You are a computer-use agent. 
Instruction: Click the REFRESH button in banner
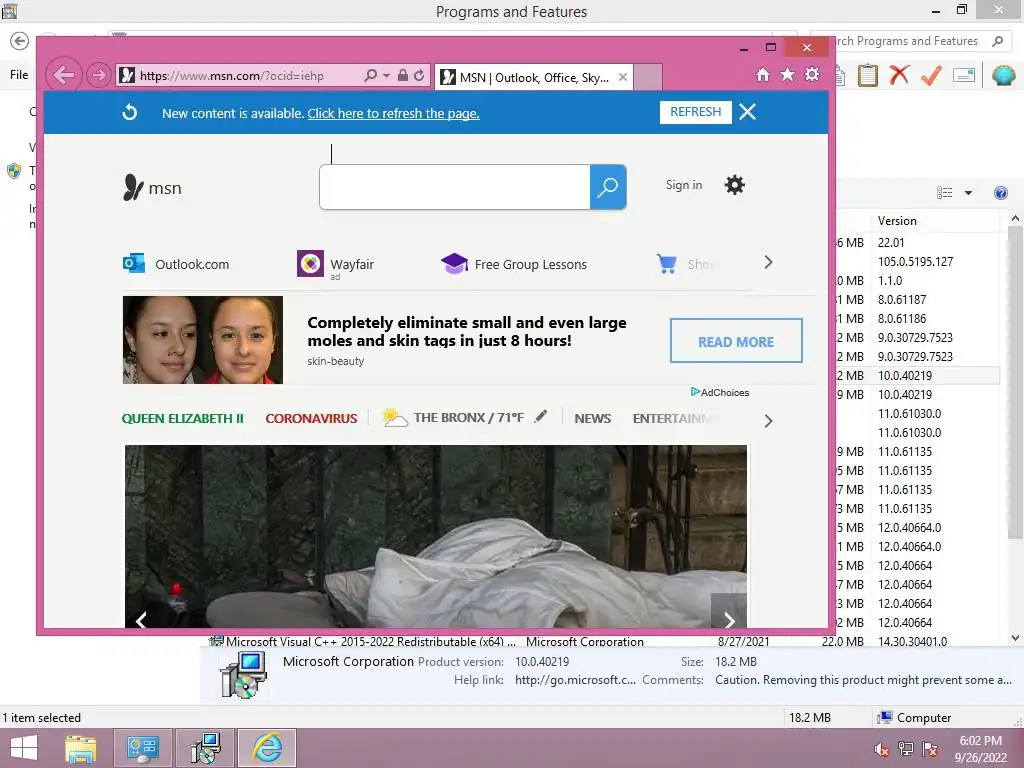click(696, 112)
